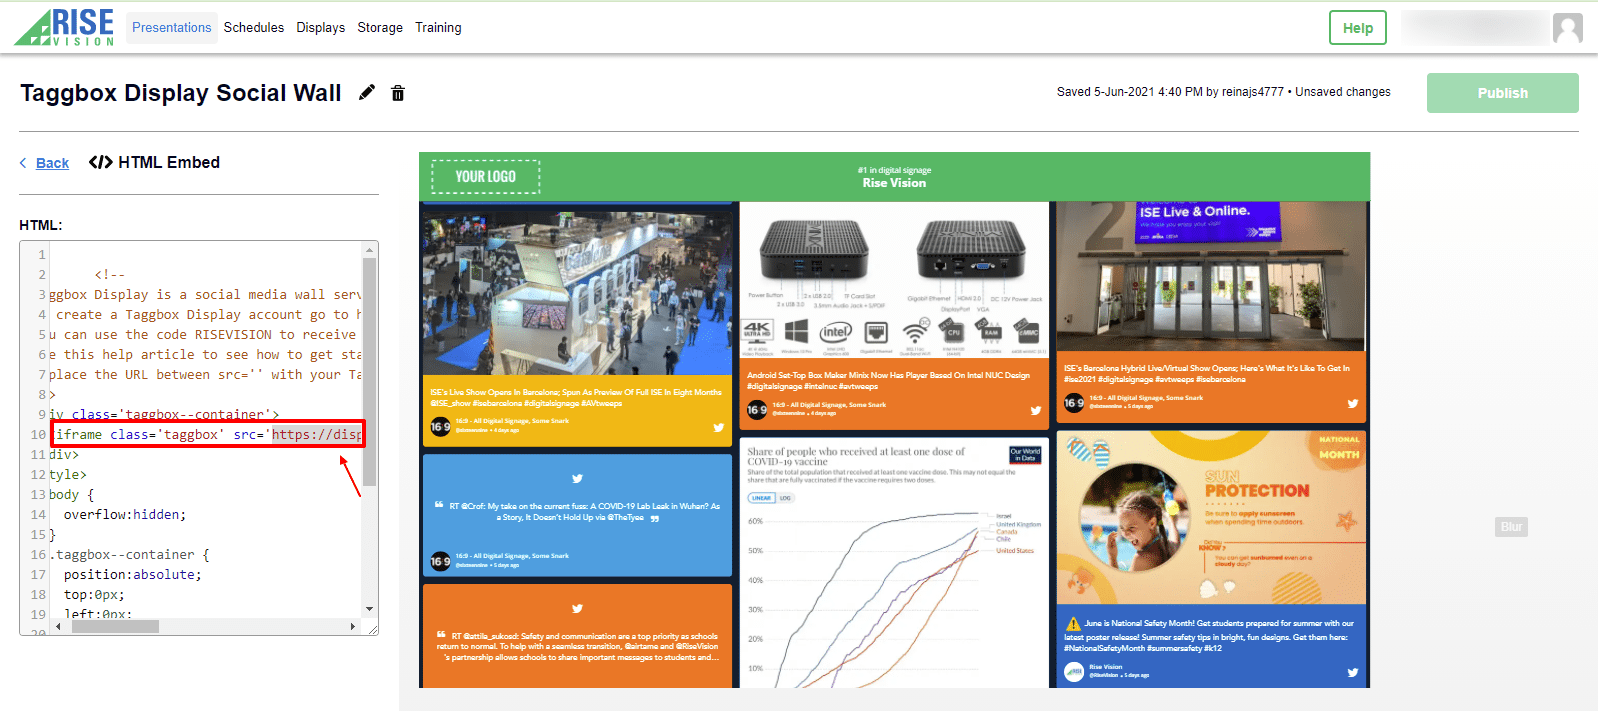
Task: Click the pencil edit icon beside title
Action: click(367, 93)
